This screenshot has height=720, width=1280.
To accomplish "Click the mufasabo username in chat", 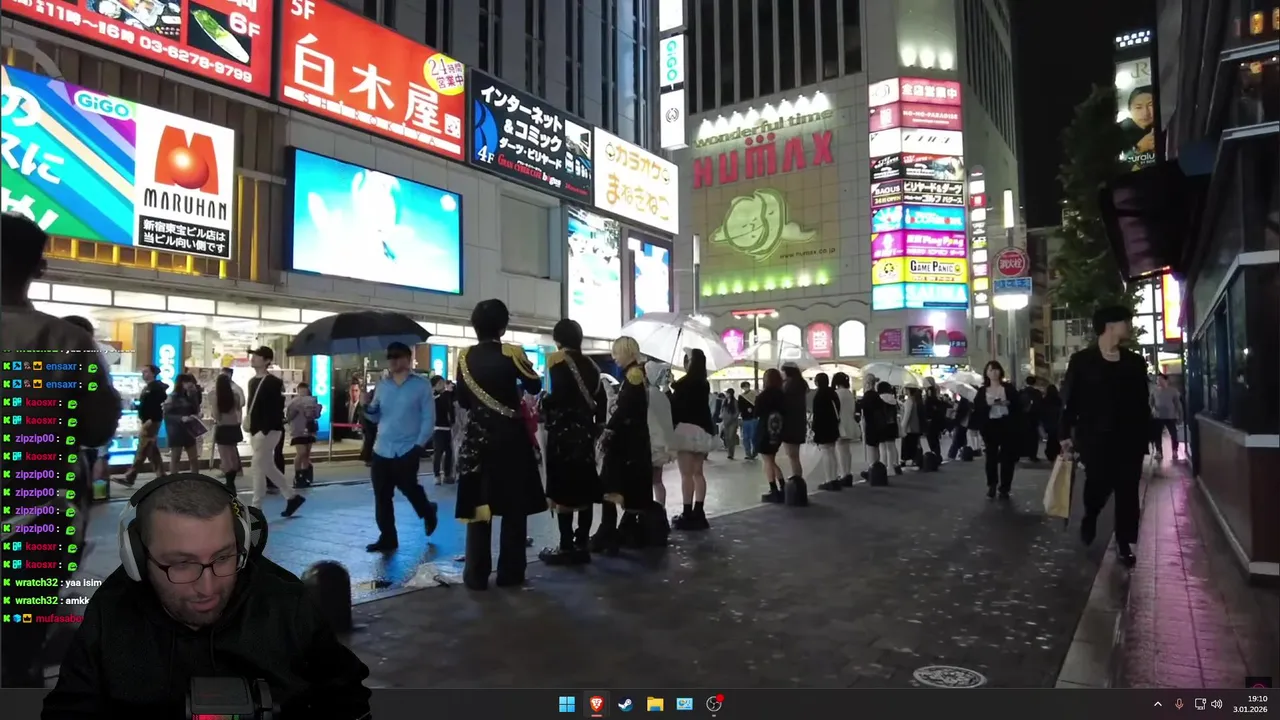I will pyautogui.click(x=59, y=618).
